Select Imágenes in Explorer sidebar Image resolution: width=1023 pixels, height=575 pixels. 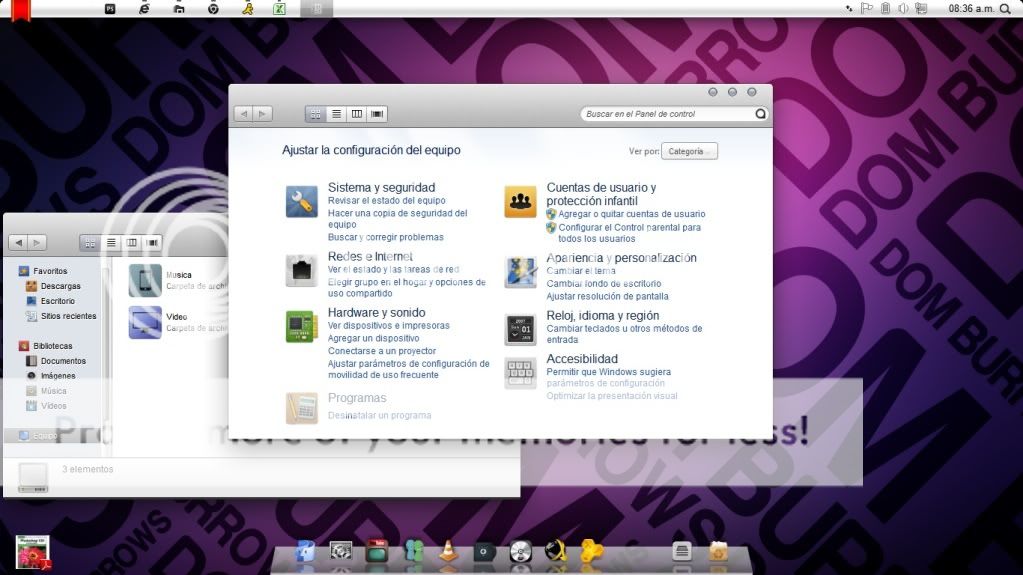tap(50, 376)
